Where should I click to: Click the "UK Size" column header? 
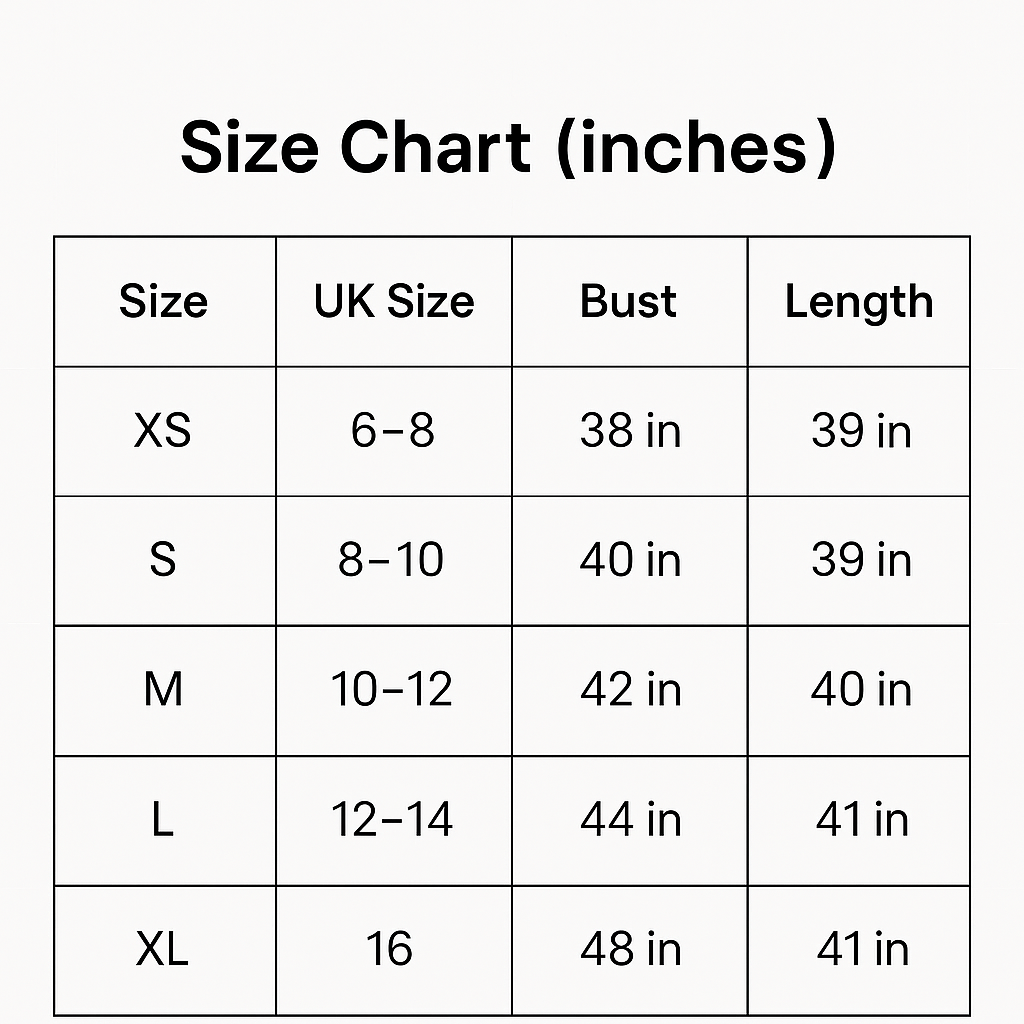(394, 302)
